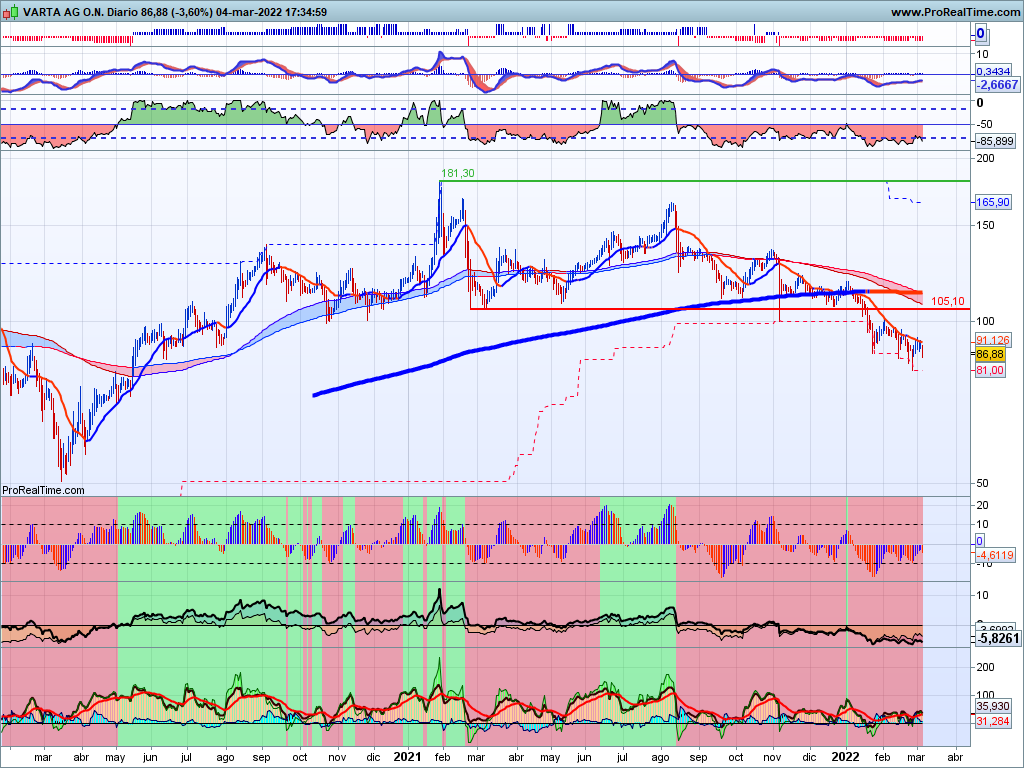Image resolution: width=1024 pixels, height=768 pixels.
Task: Select the 0,3434 indicator value tag
Action: 993,71
